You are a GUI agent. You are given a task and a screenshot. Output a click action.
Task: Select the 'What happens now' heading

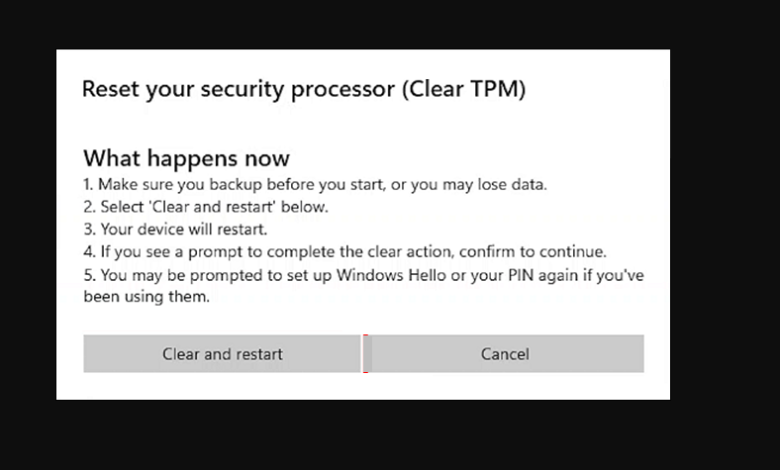(x=186, y=158)
